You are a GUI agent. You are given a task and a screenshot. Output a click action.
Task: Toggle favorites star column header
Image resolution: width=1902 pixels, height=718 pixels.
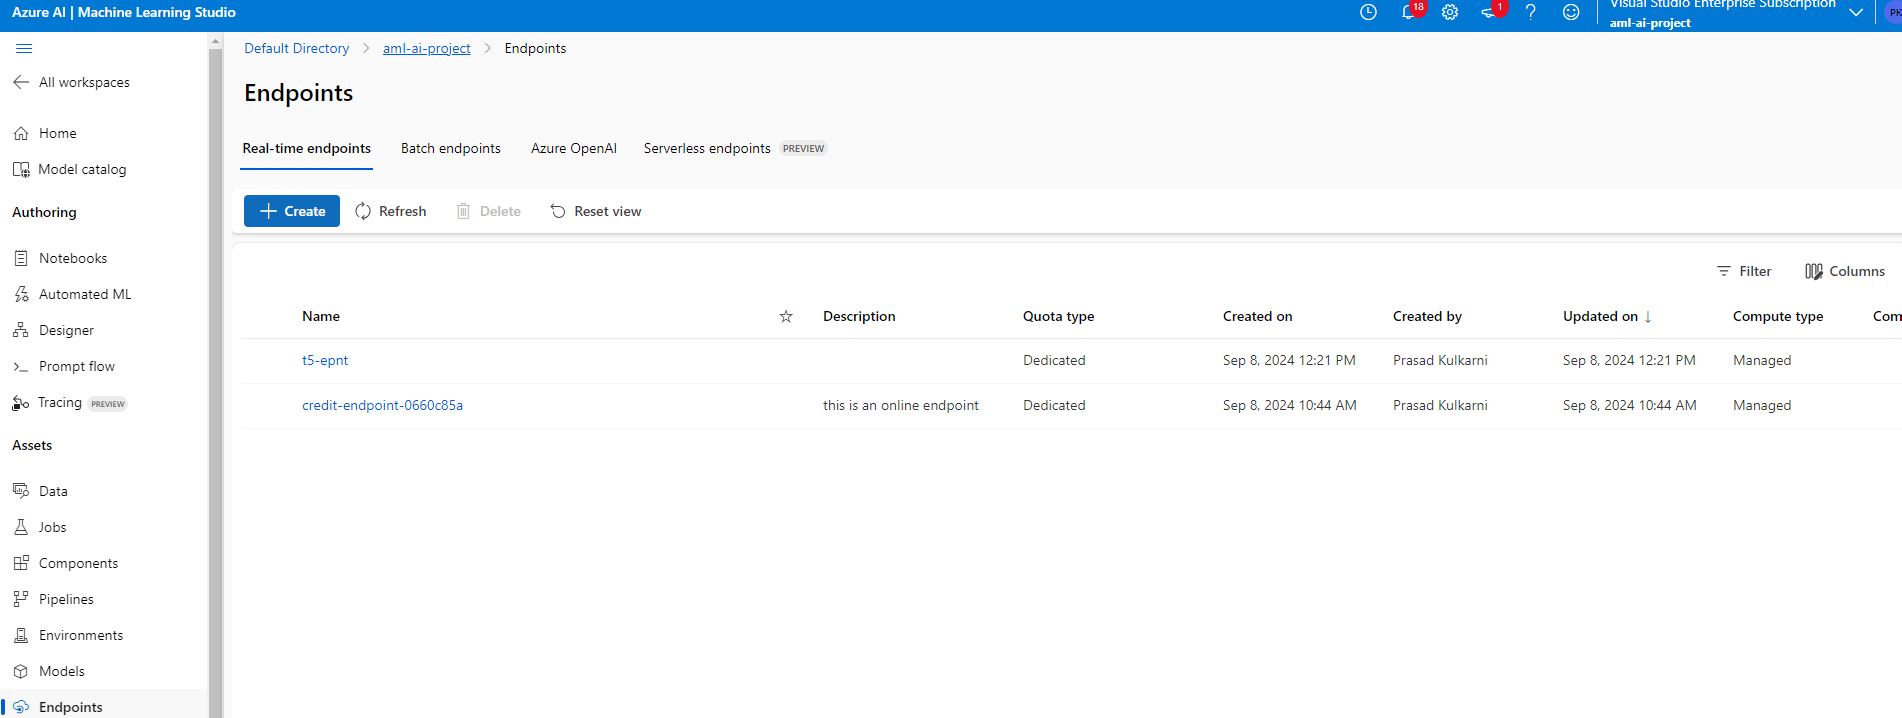click(x=786, y=316)
